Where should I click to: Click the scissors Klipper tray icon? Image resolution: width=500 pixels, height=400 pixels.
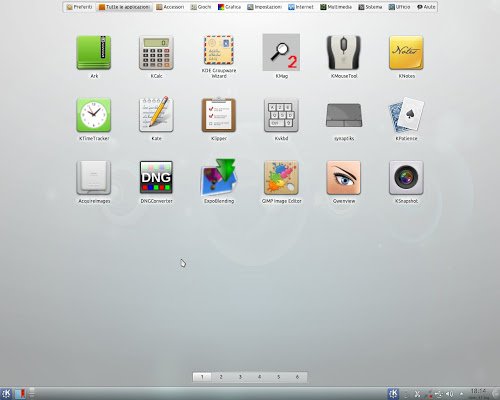click(417, 394)
